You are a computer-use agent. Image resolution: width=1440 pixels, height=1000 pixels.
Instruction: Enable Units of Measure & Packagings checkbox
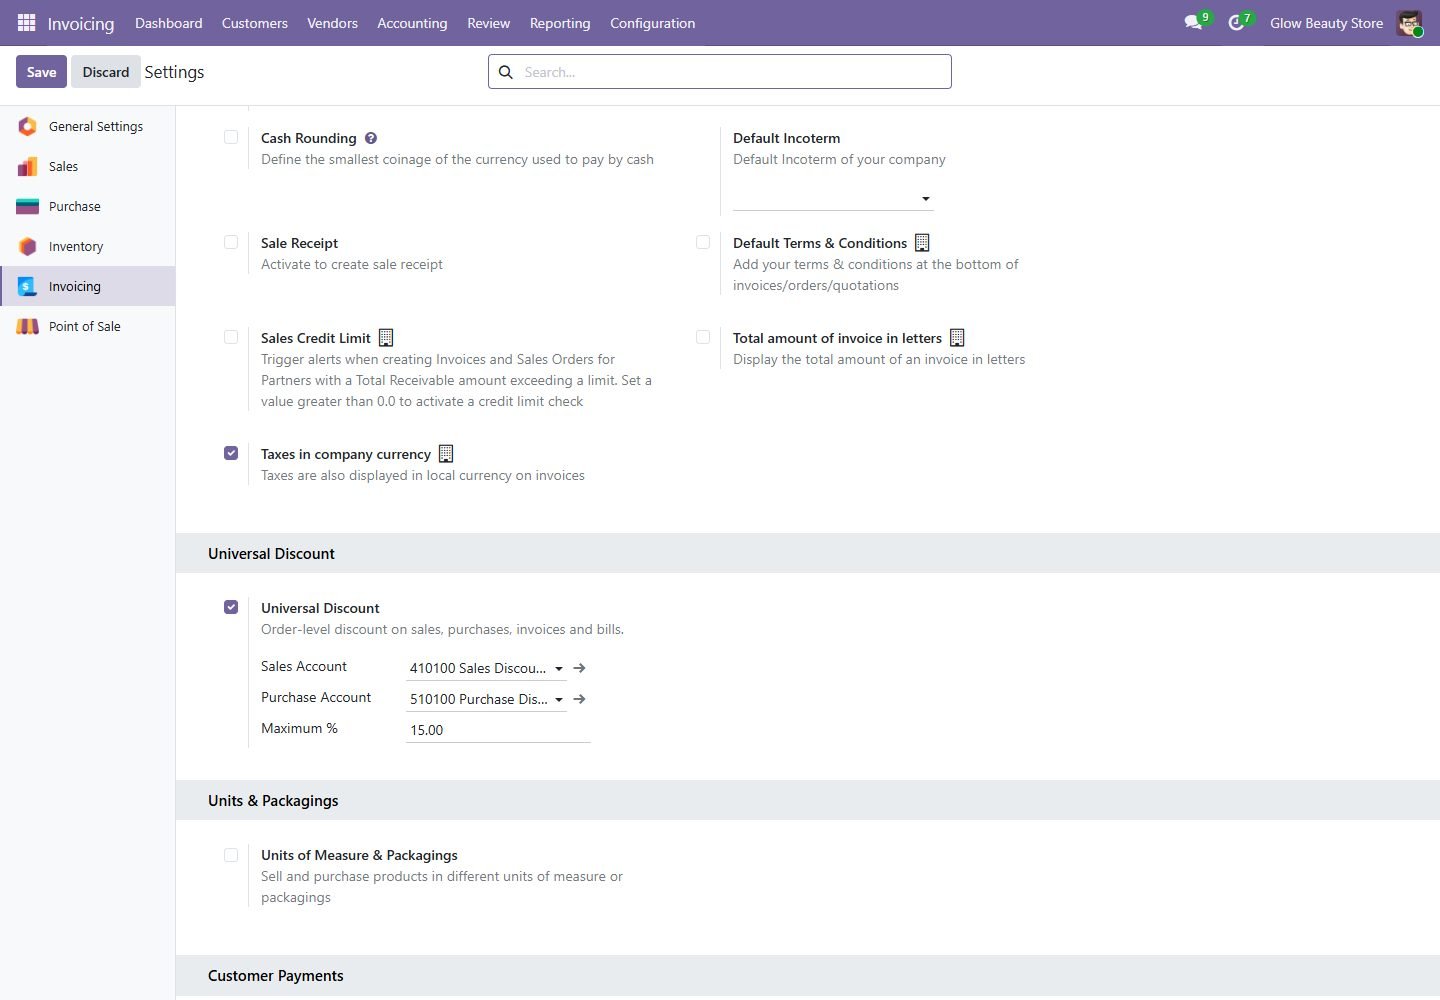coord(231,855)
